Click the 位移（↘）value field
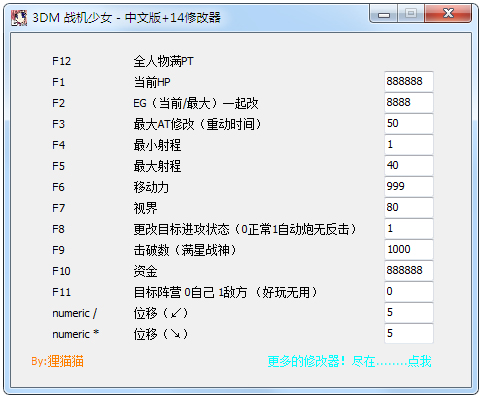This screenshot has height=397, width=482. 409,333
